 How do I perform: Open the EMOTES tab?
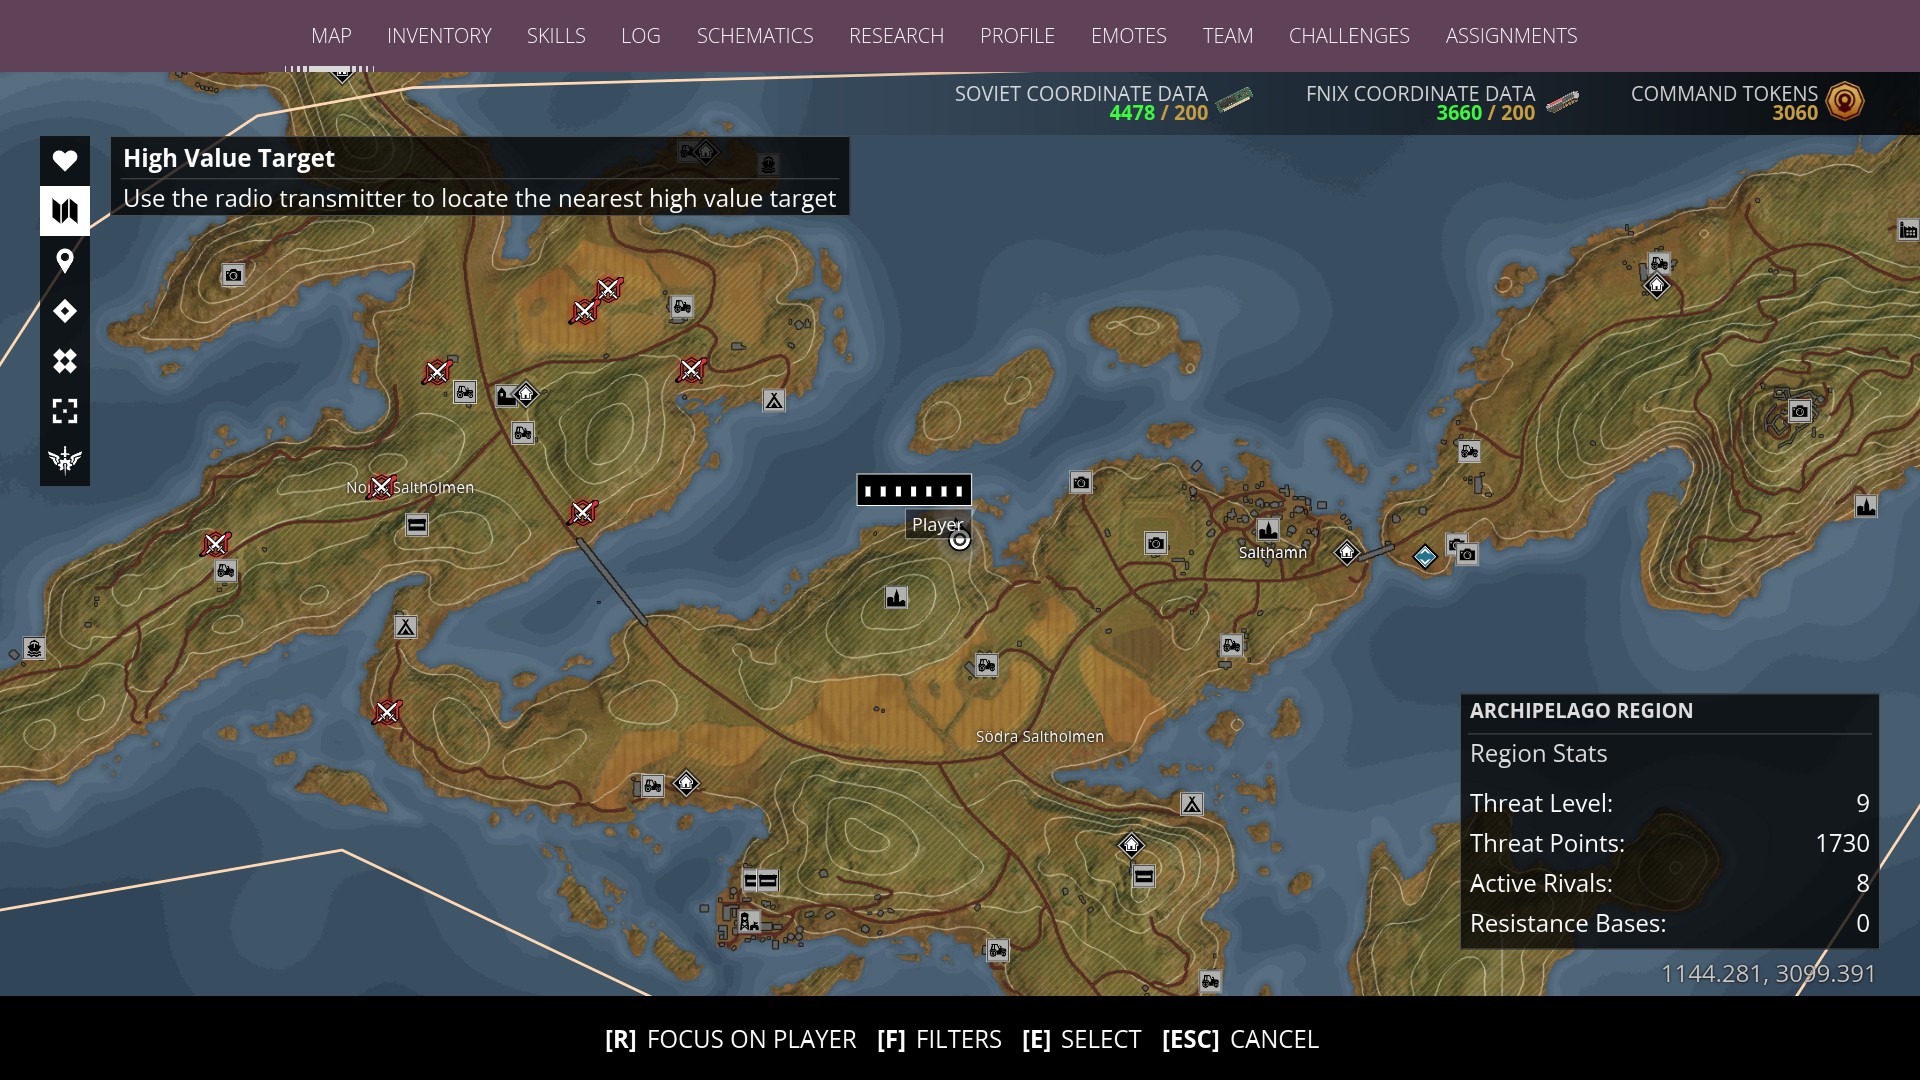(x=1128, y=36)
